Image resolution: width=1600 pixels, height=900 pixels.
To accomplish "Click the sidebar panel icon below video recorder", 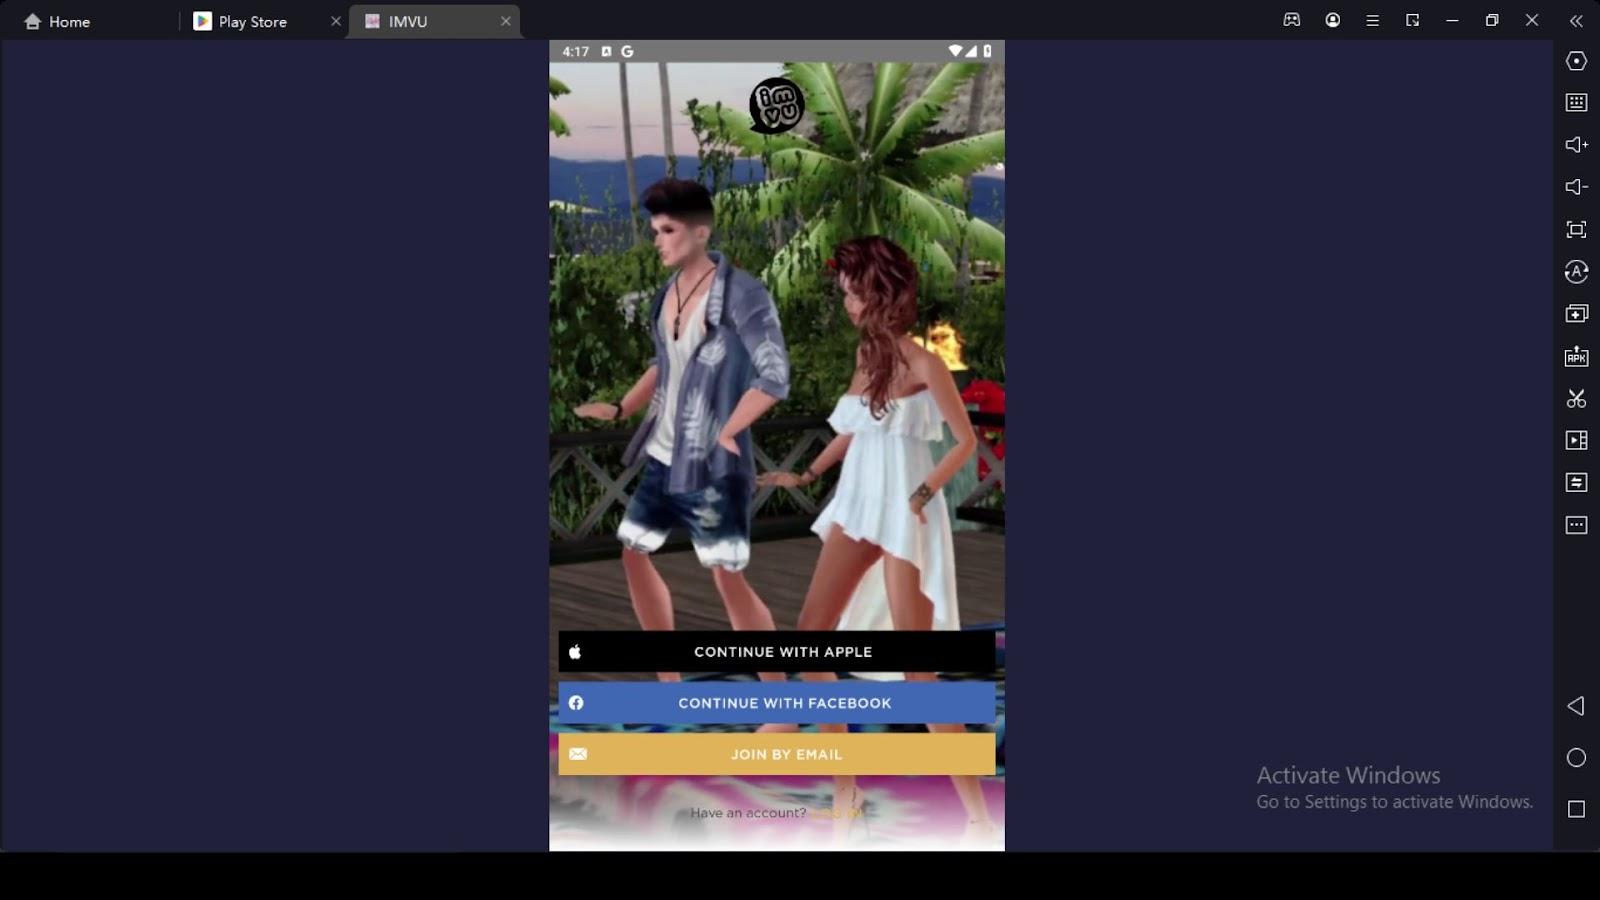I will (1576, 482).
